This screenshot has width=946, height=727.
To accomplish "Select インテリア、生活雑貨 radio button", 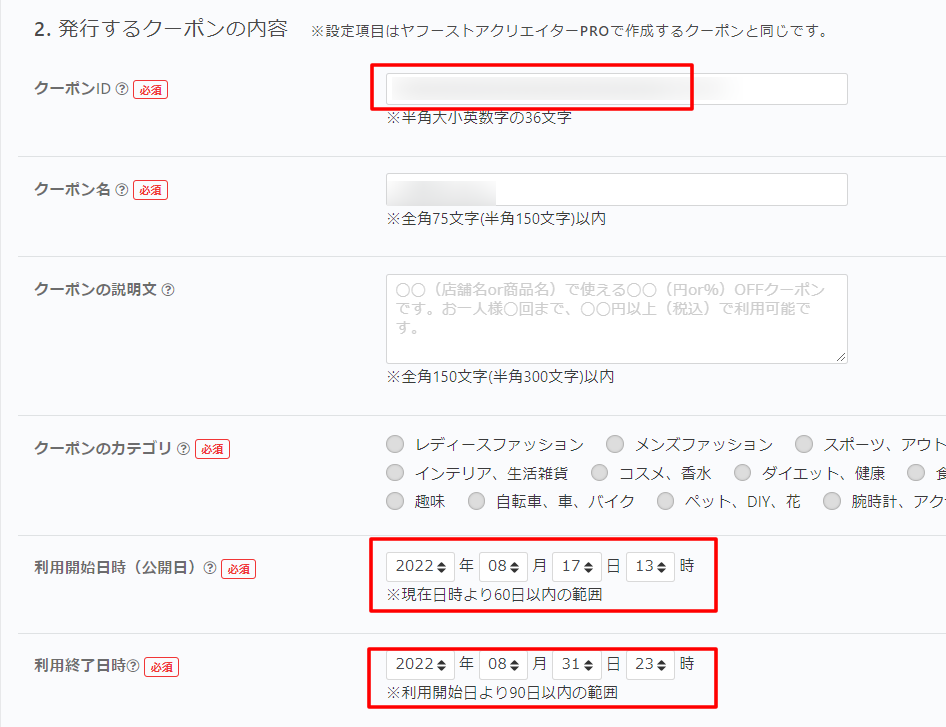I will 395,473.
